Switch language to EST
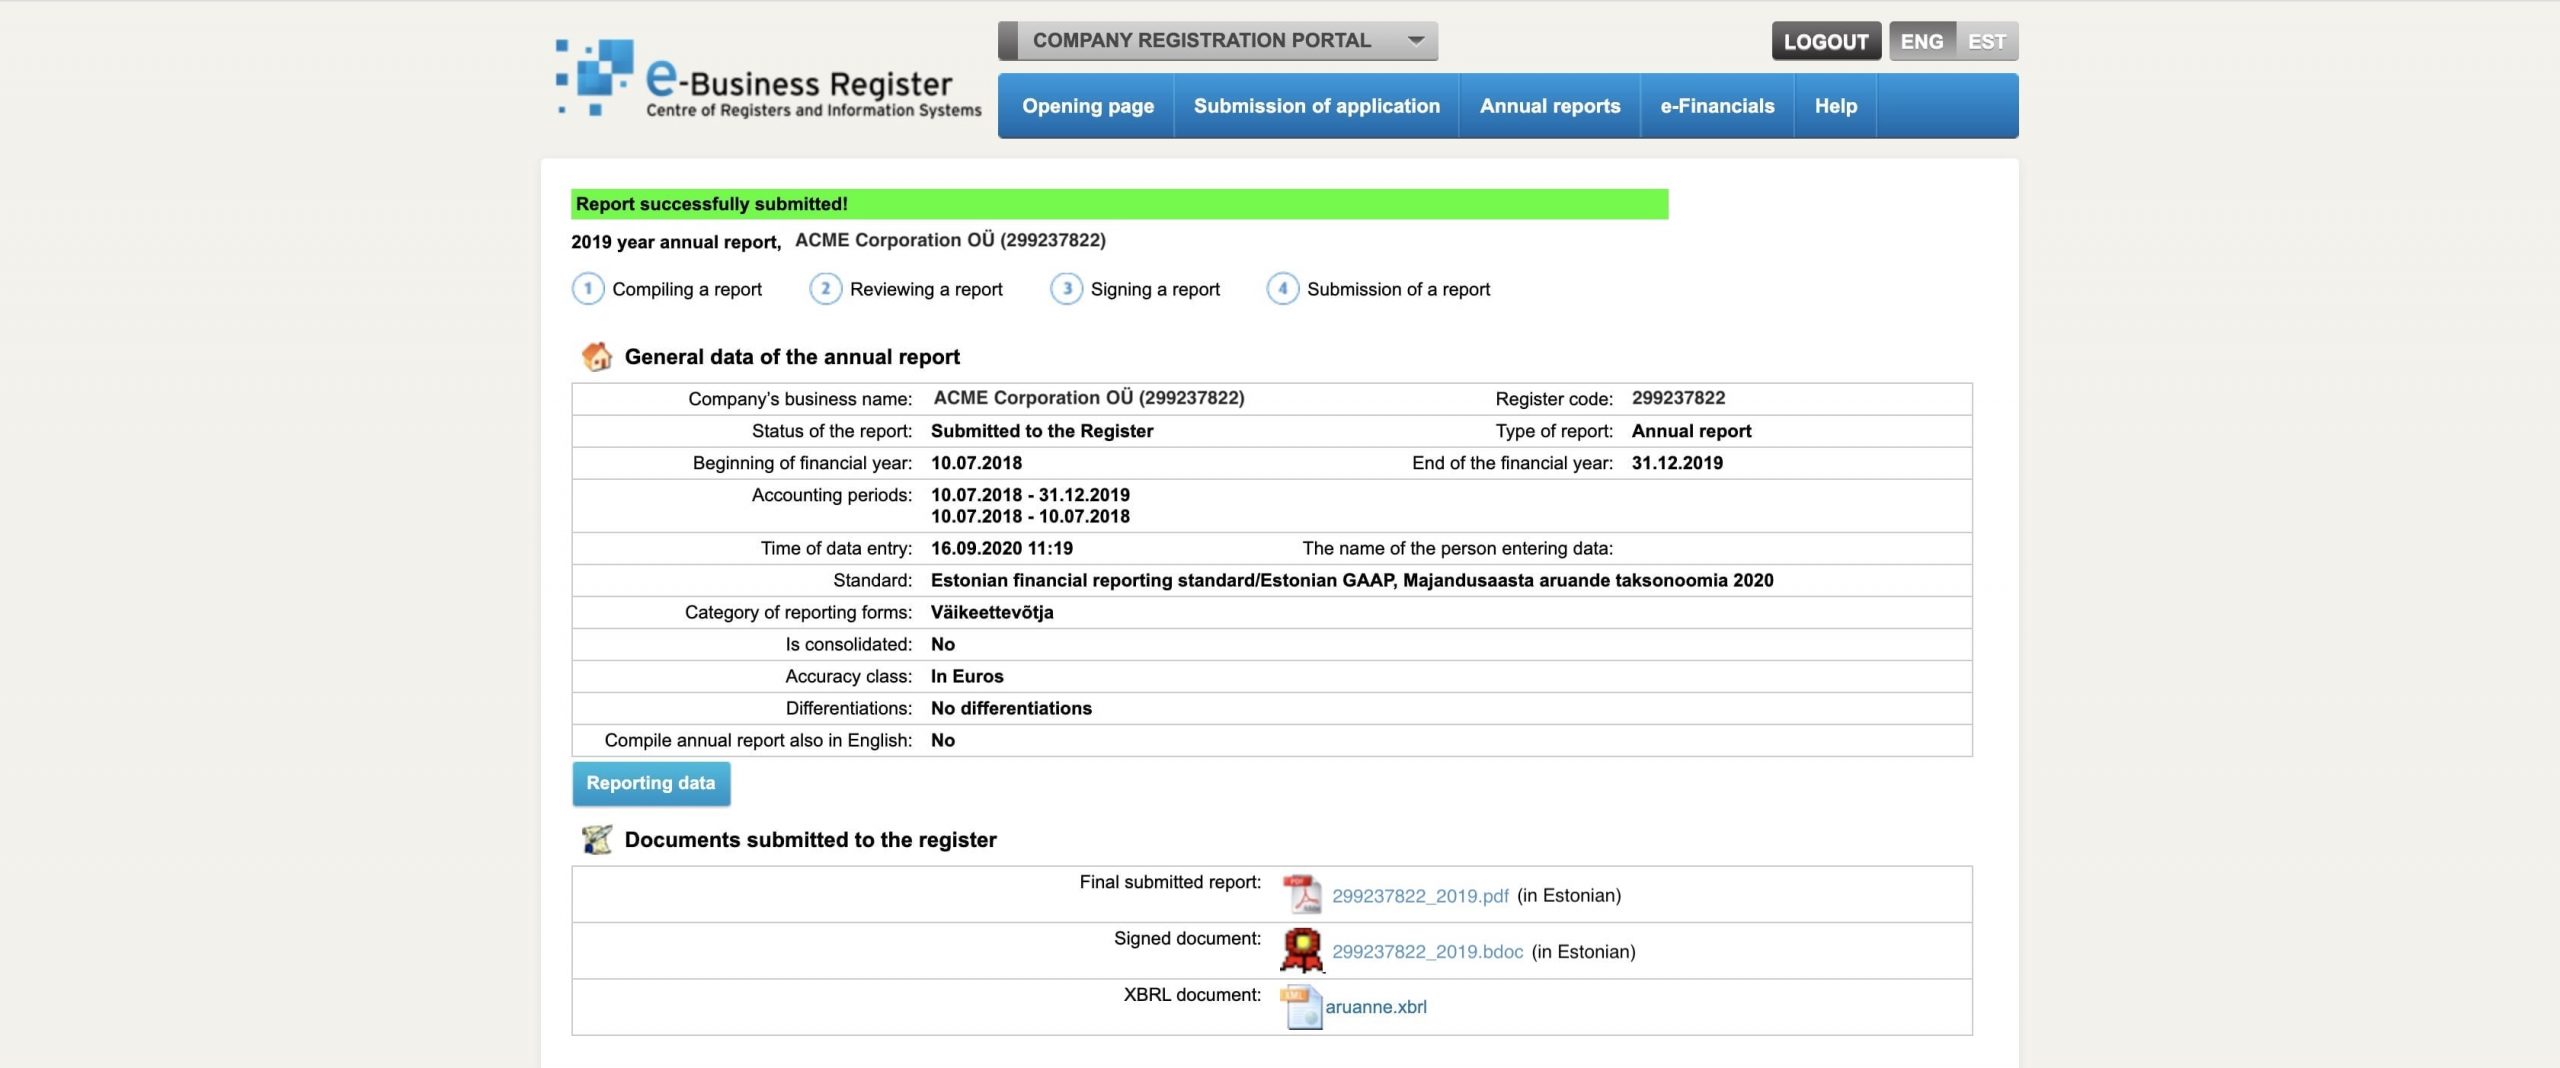Screen dimensions: 2560x1068 pyautogui.click(x=1986, y=41)
